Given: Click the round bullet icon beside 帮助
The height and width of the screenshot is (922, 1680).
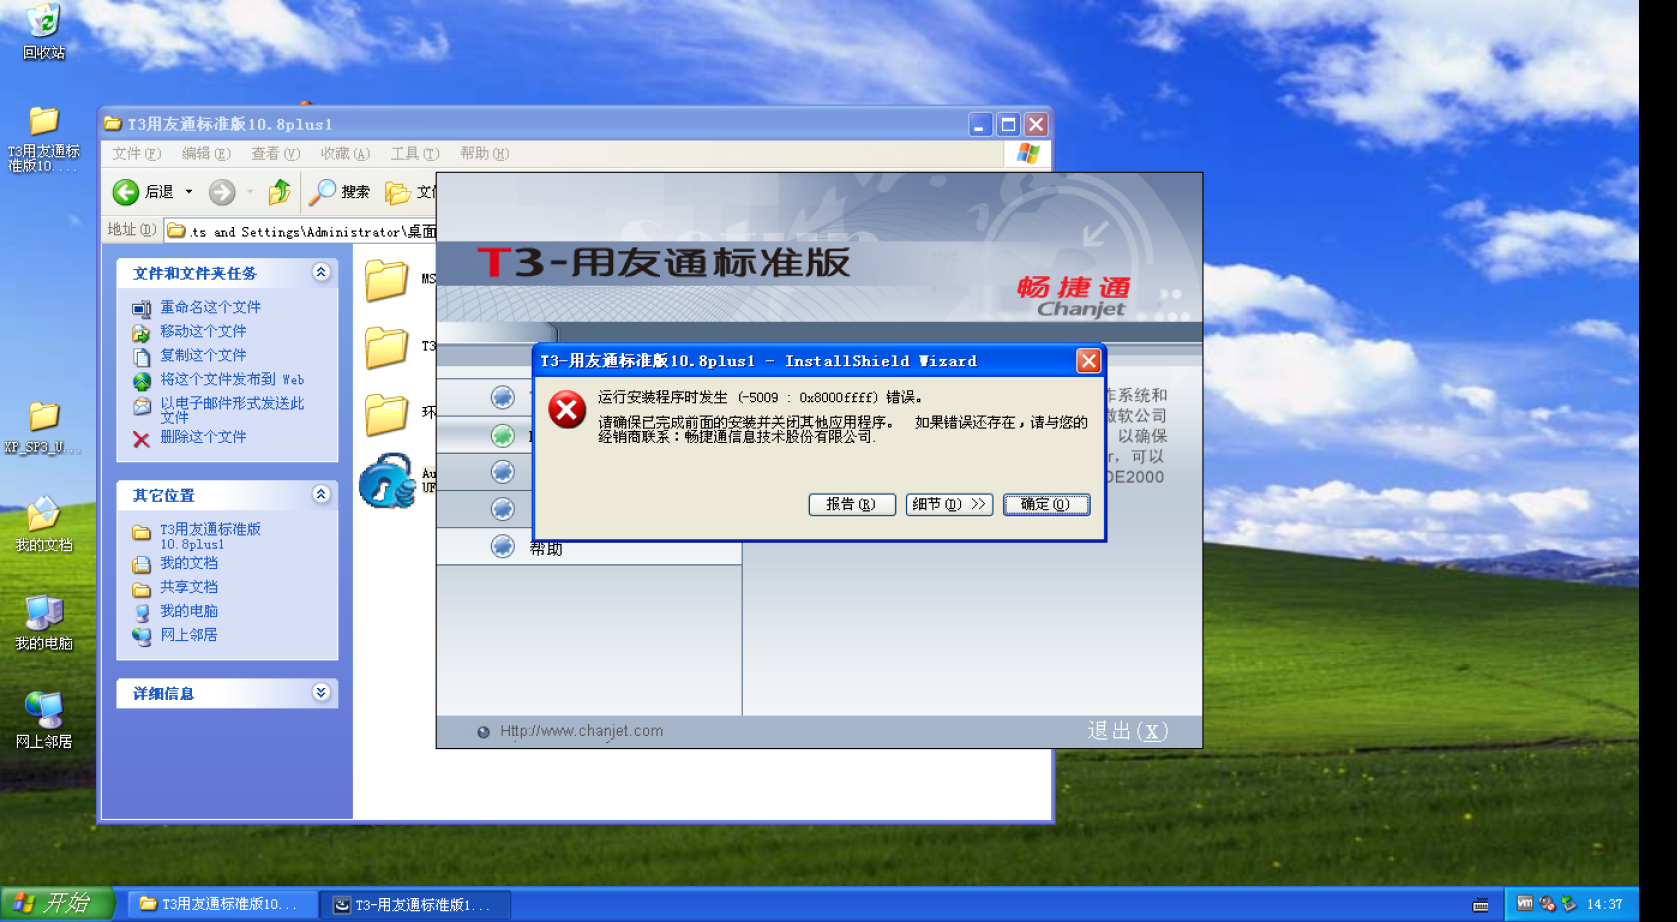Looking at the screenshot, I should pos(503,546).
